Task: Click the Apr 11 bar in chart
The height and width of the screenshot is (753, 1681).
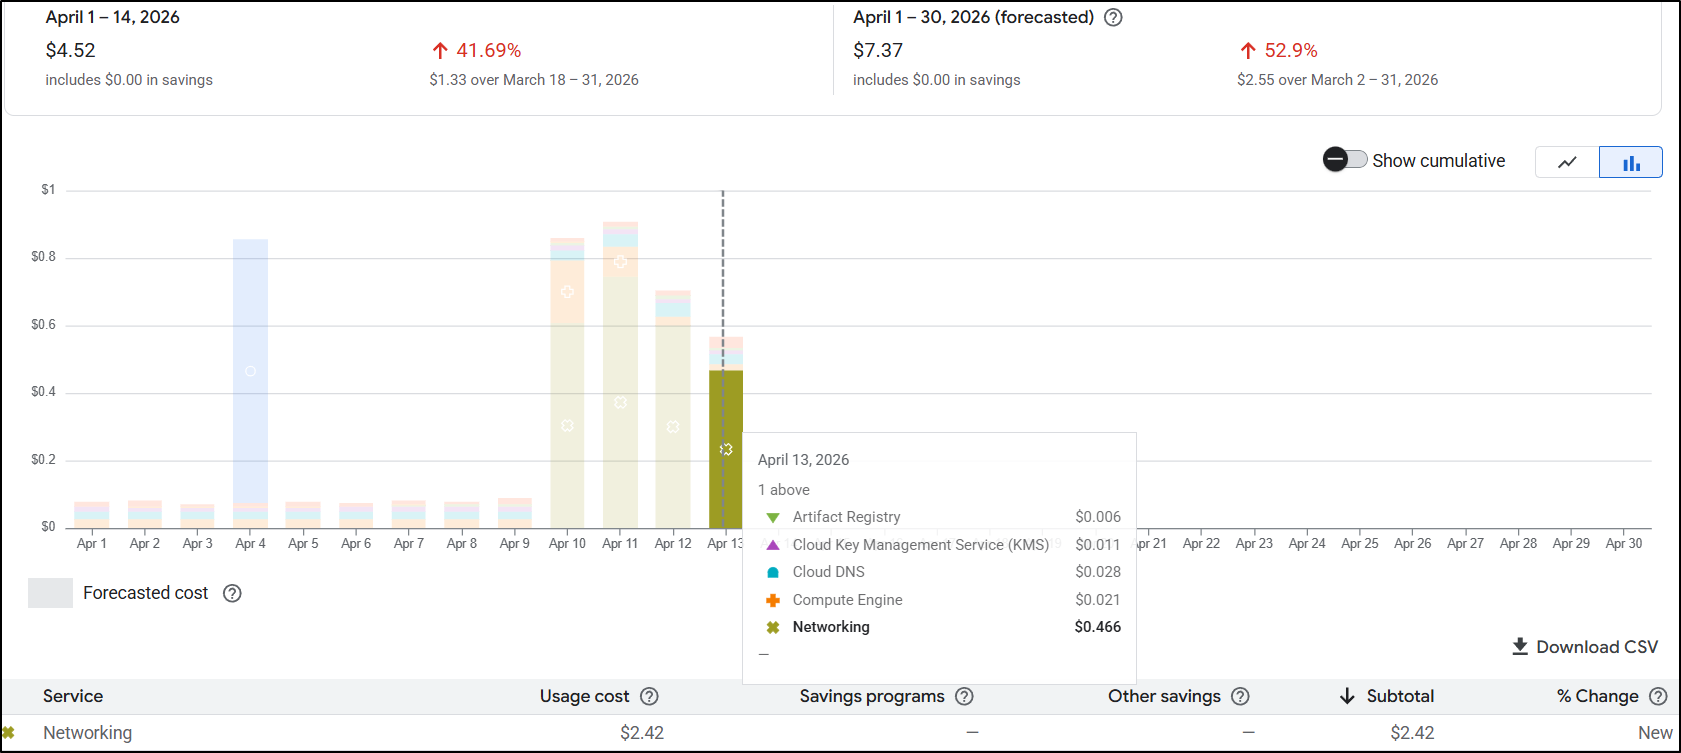Action: click(620, 400)
